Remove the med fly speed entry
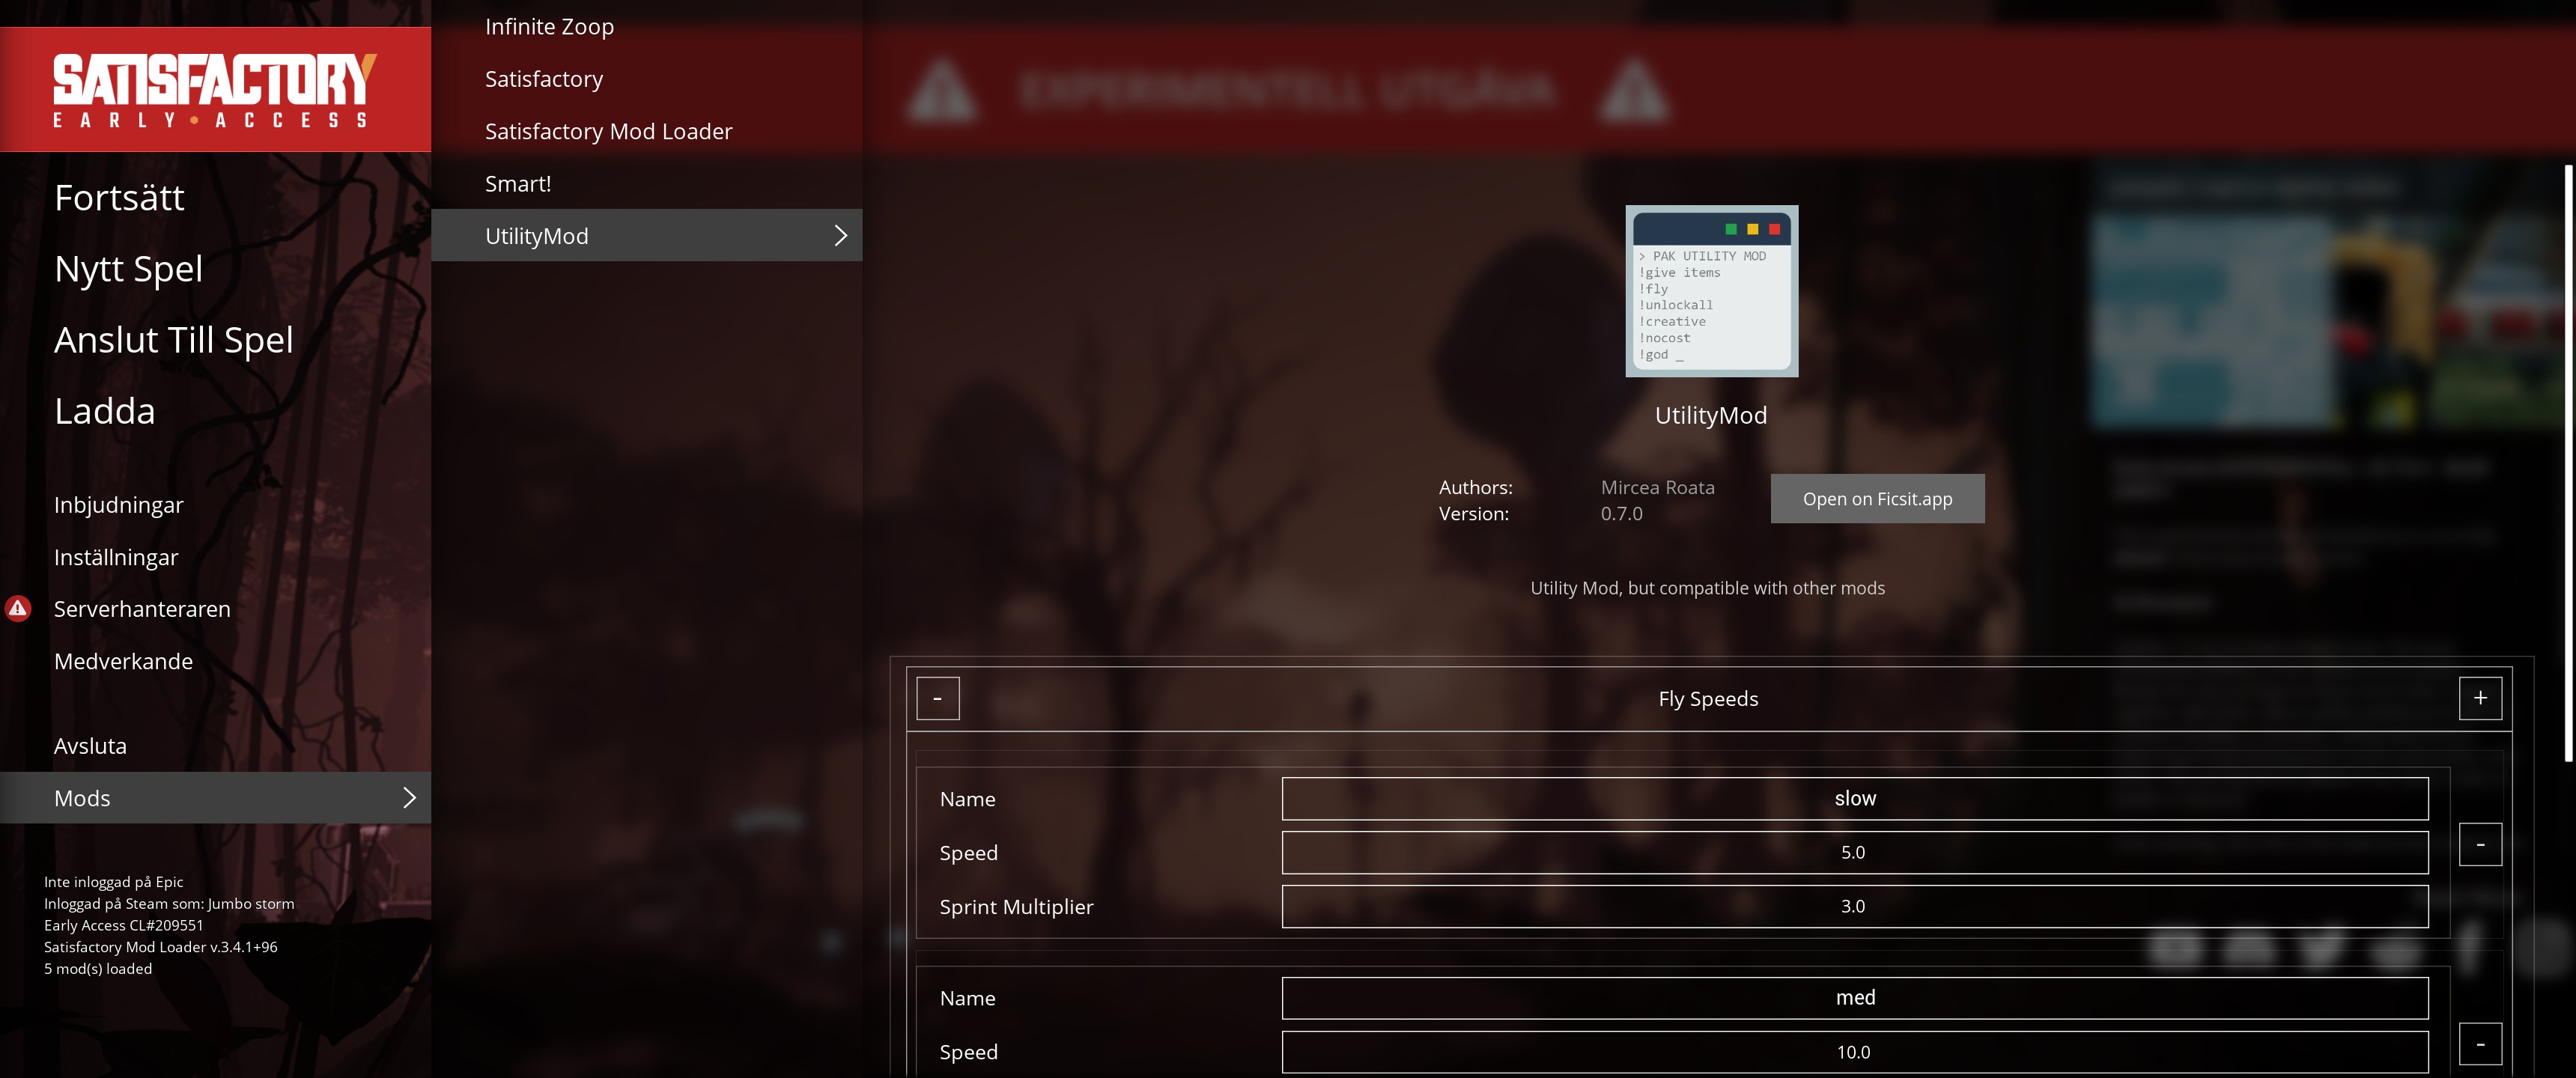Viewport: 2576px width, 1078px height. point(2480,1044)
